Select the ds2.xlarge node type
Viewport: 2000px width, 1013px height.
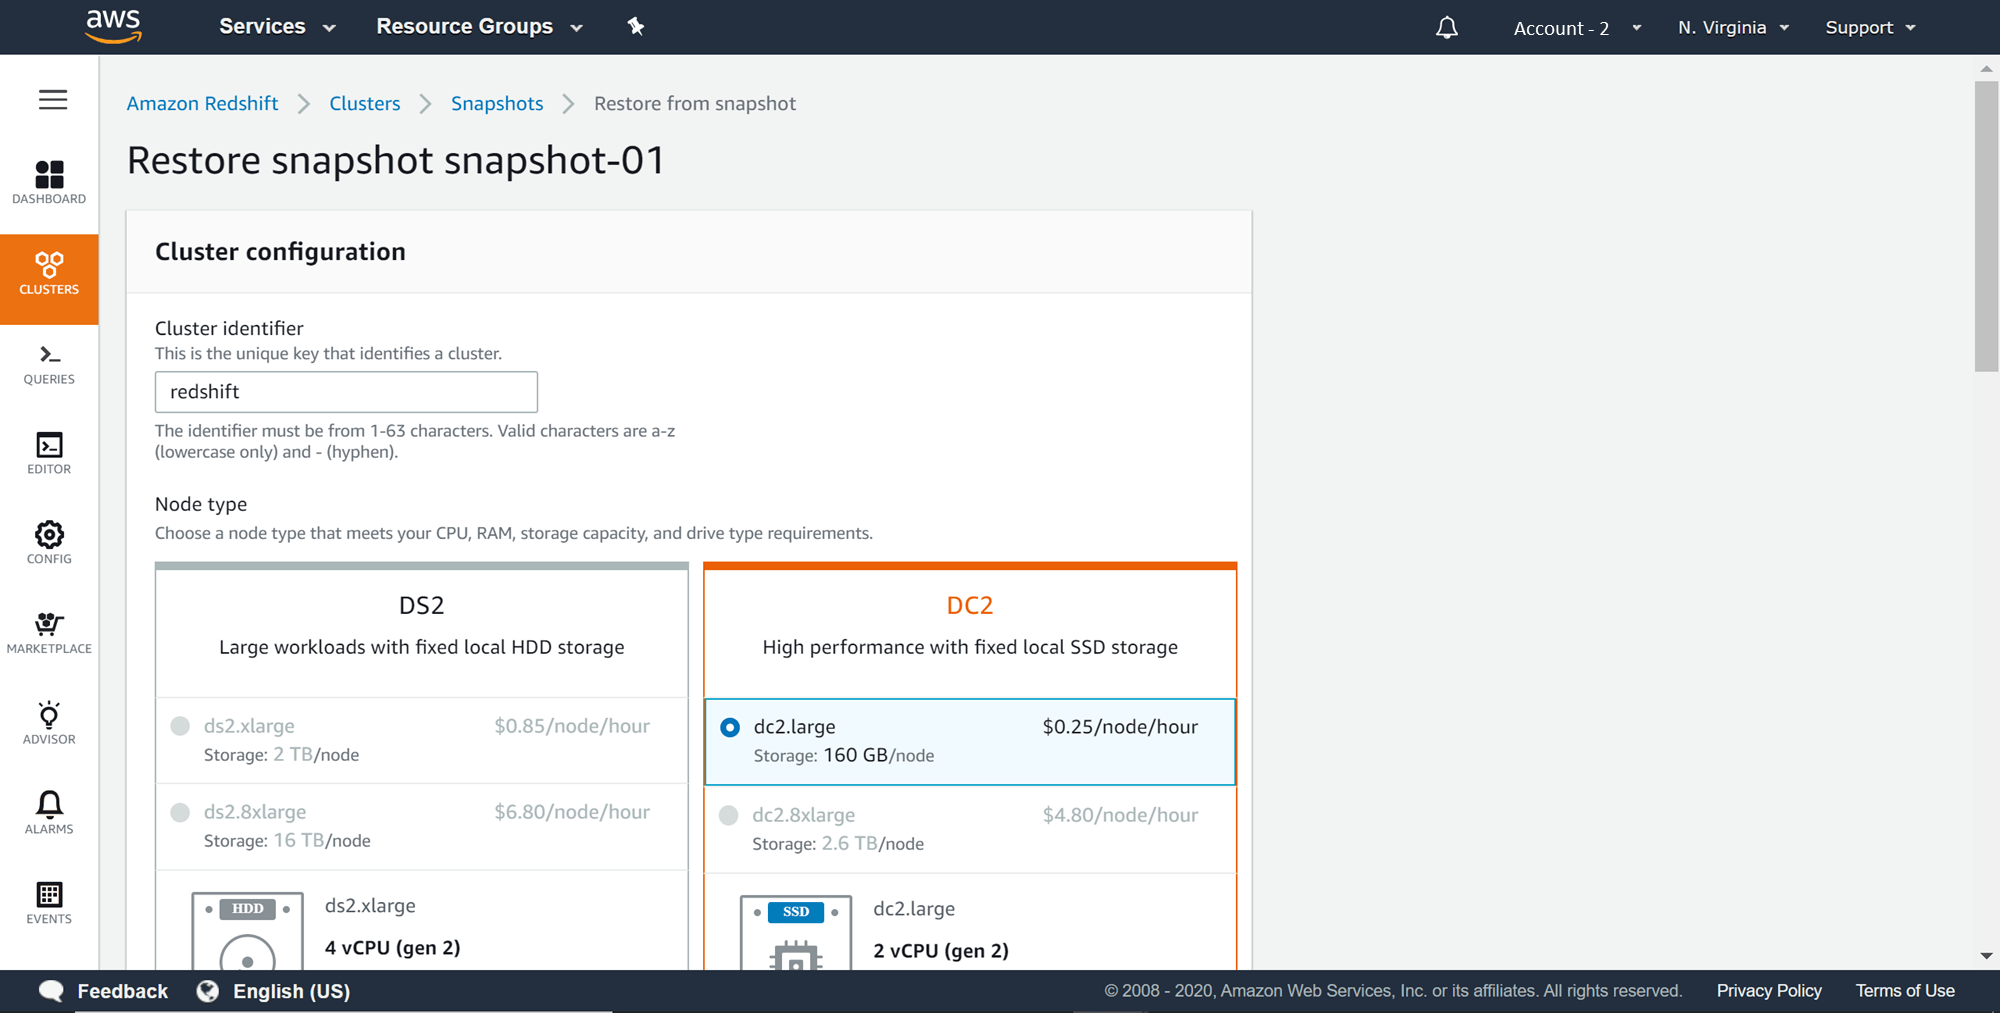[x=181, y=726]
